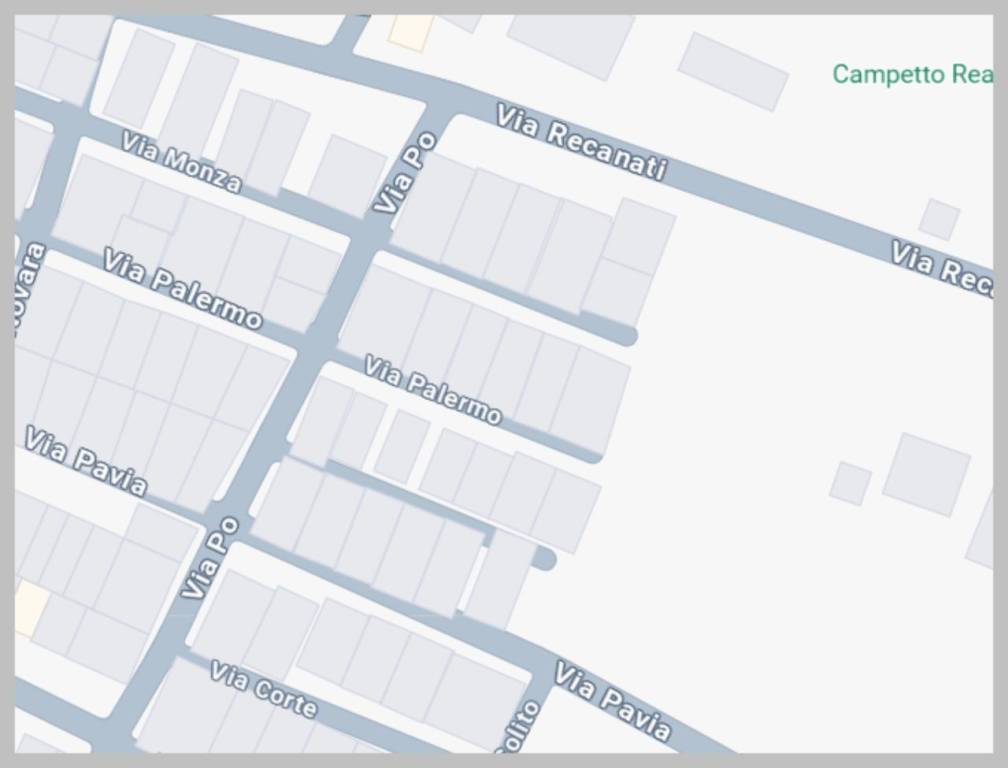Select the small isolated building below Via Recanati
The height and width of the screenshot is (768, 1008).
pos(939,219)
